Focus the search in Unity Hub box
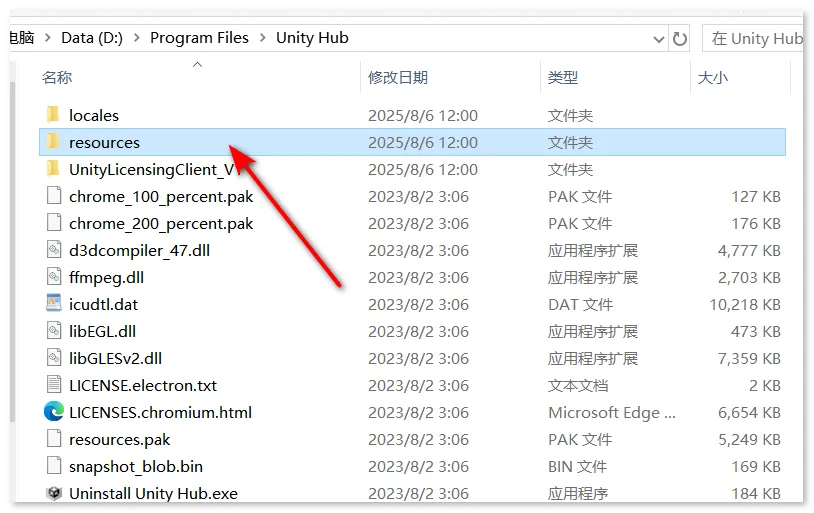 [x=753, y=38]
